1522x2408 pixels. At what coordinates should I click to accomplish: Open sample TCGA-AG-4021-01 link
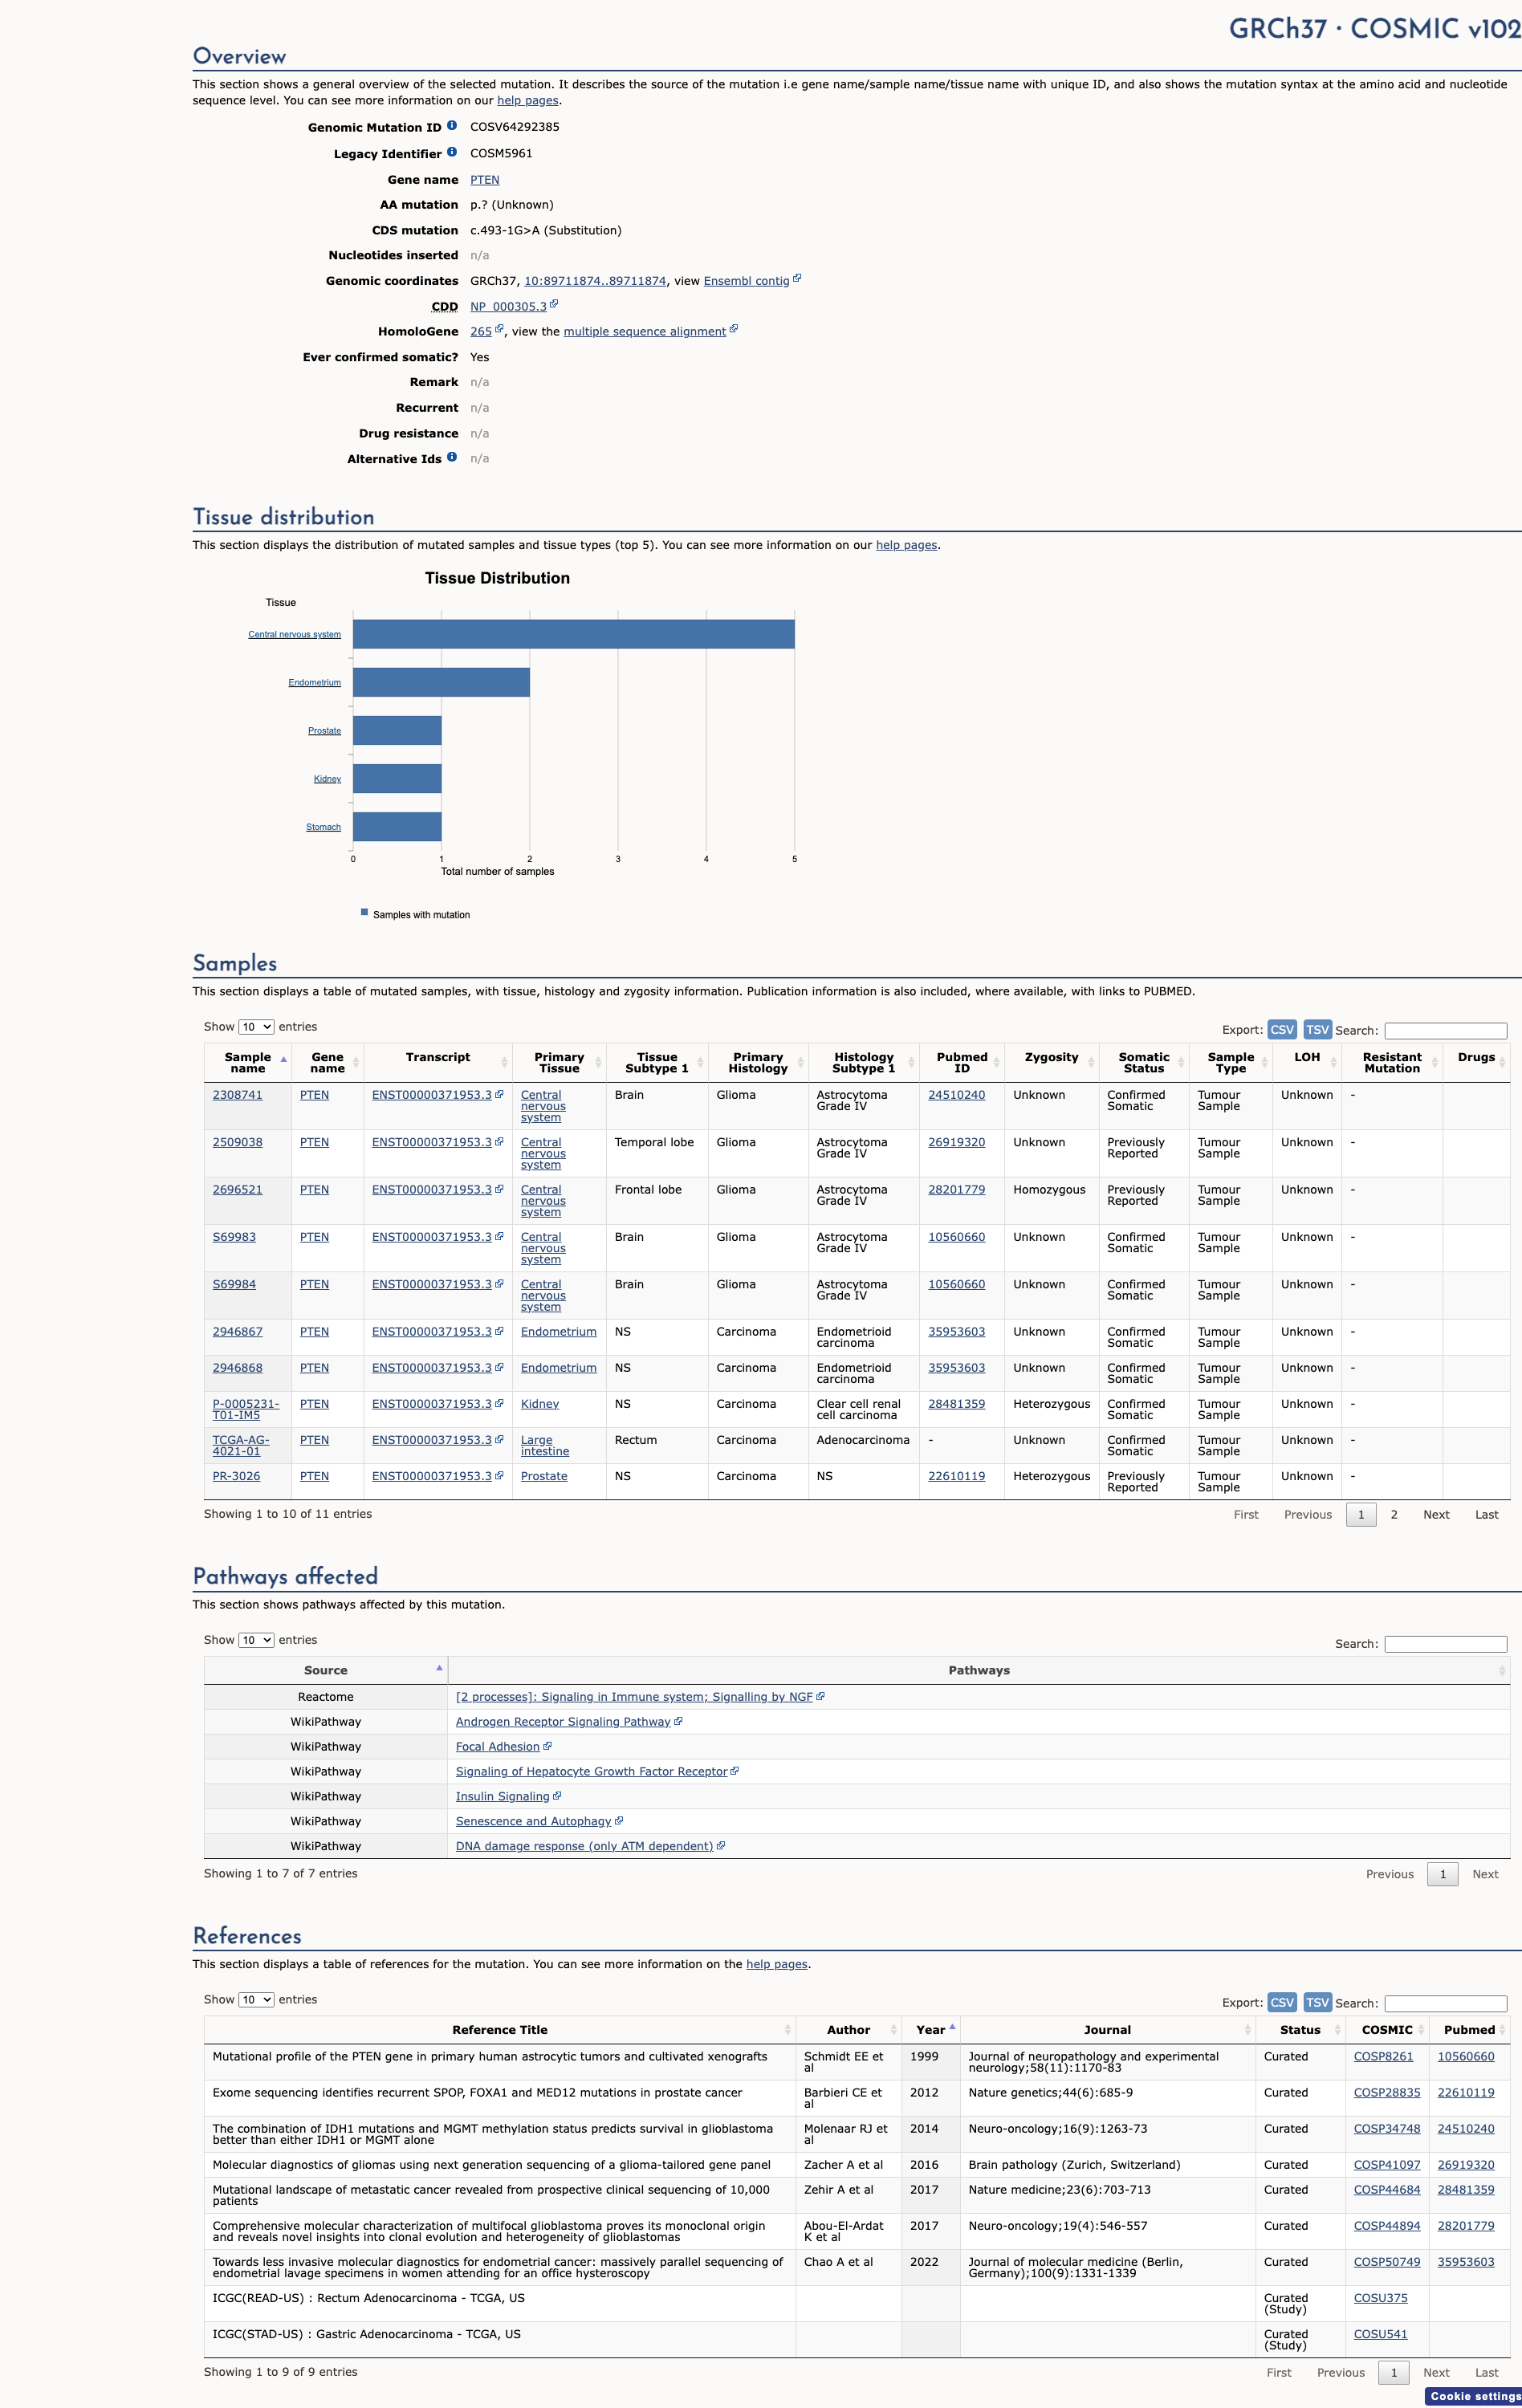[x=241, y=1445]
